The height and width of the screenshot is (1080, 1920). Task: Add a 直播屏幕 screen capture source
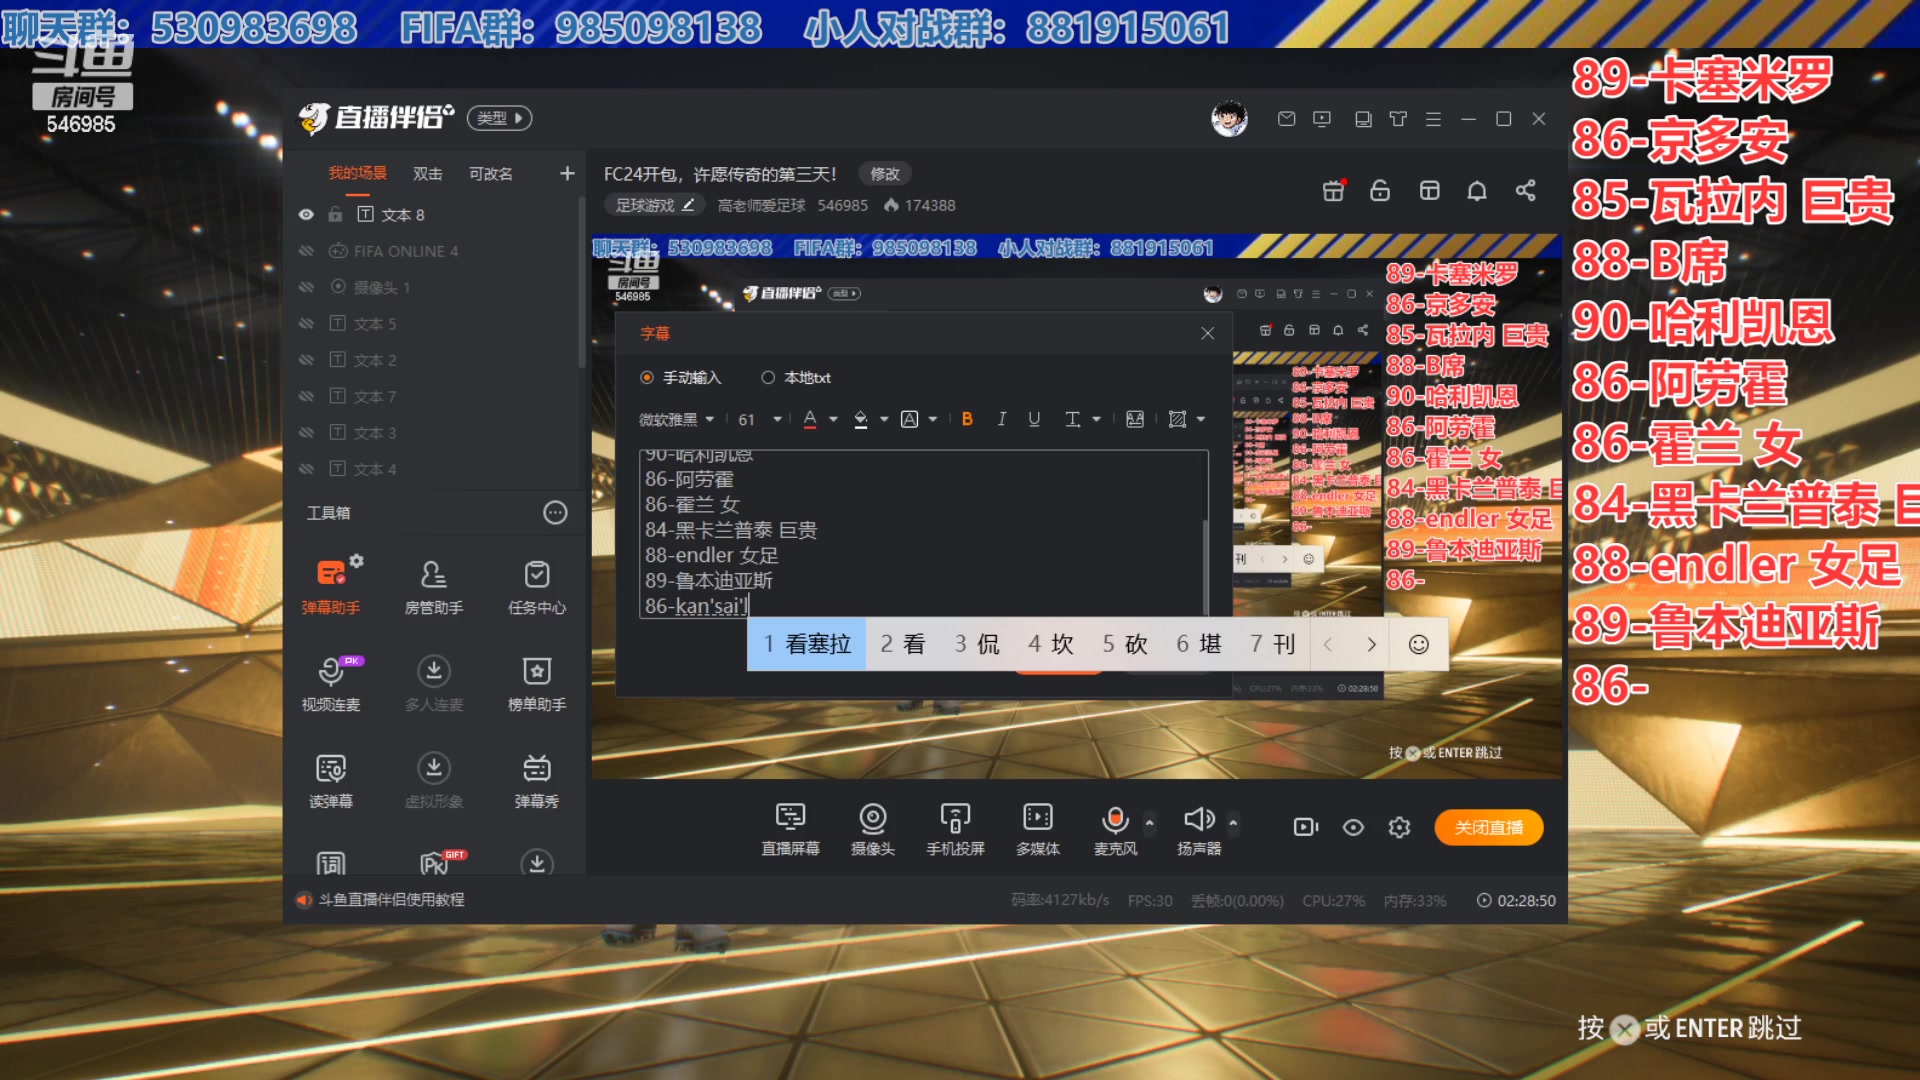pyautogui.click(x=790, y=829)
